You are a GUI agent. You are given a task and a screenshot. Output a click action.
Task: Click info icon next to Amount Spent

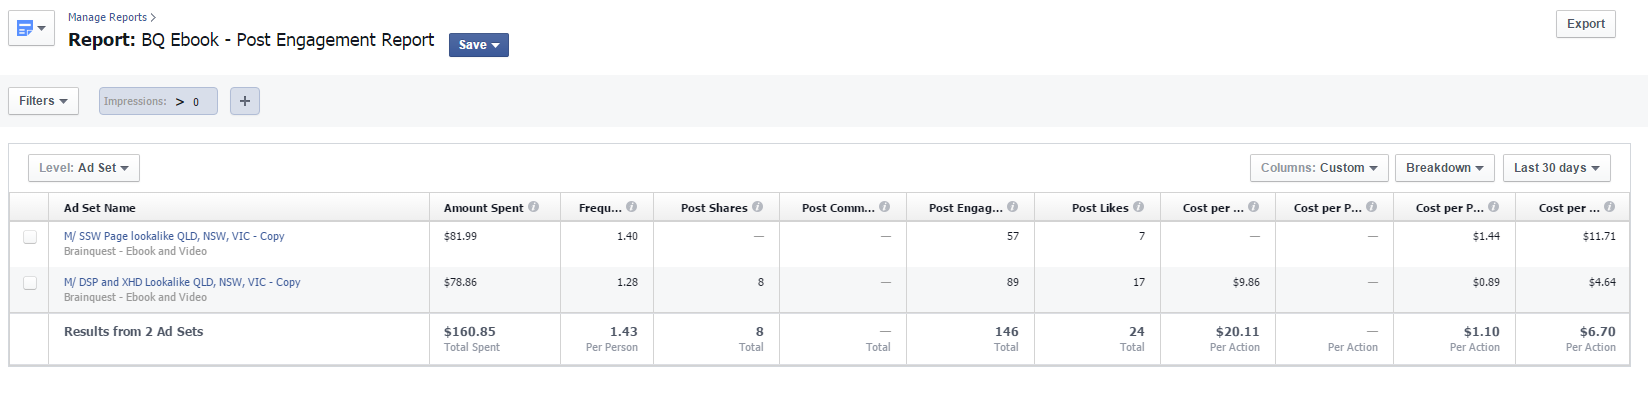point(533,207)
